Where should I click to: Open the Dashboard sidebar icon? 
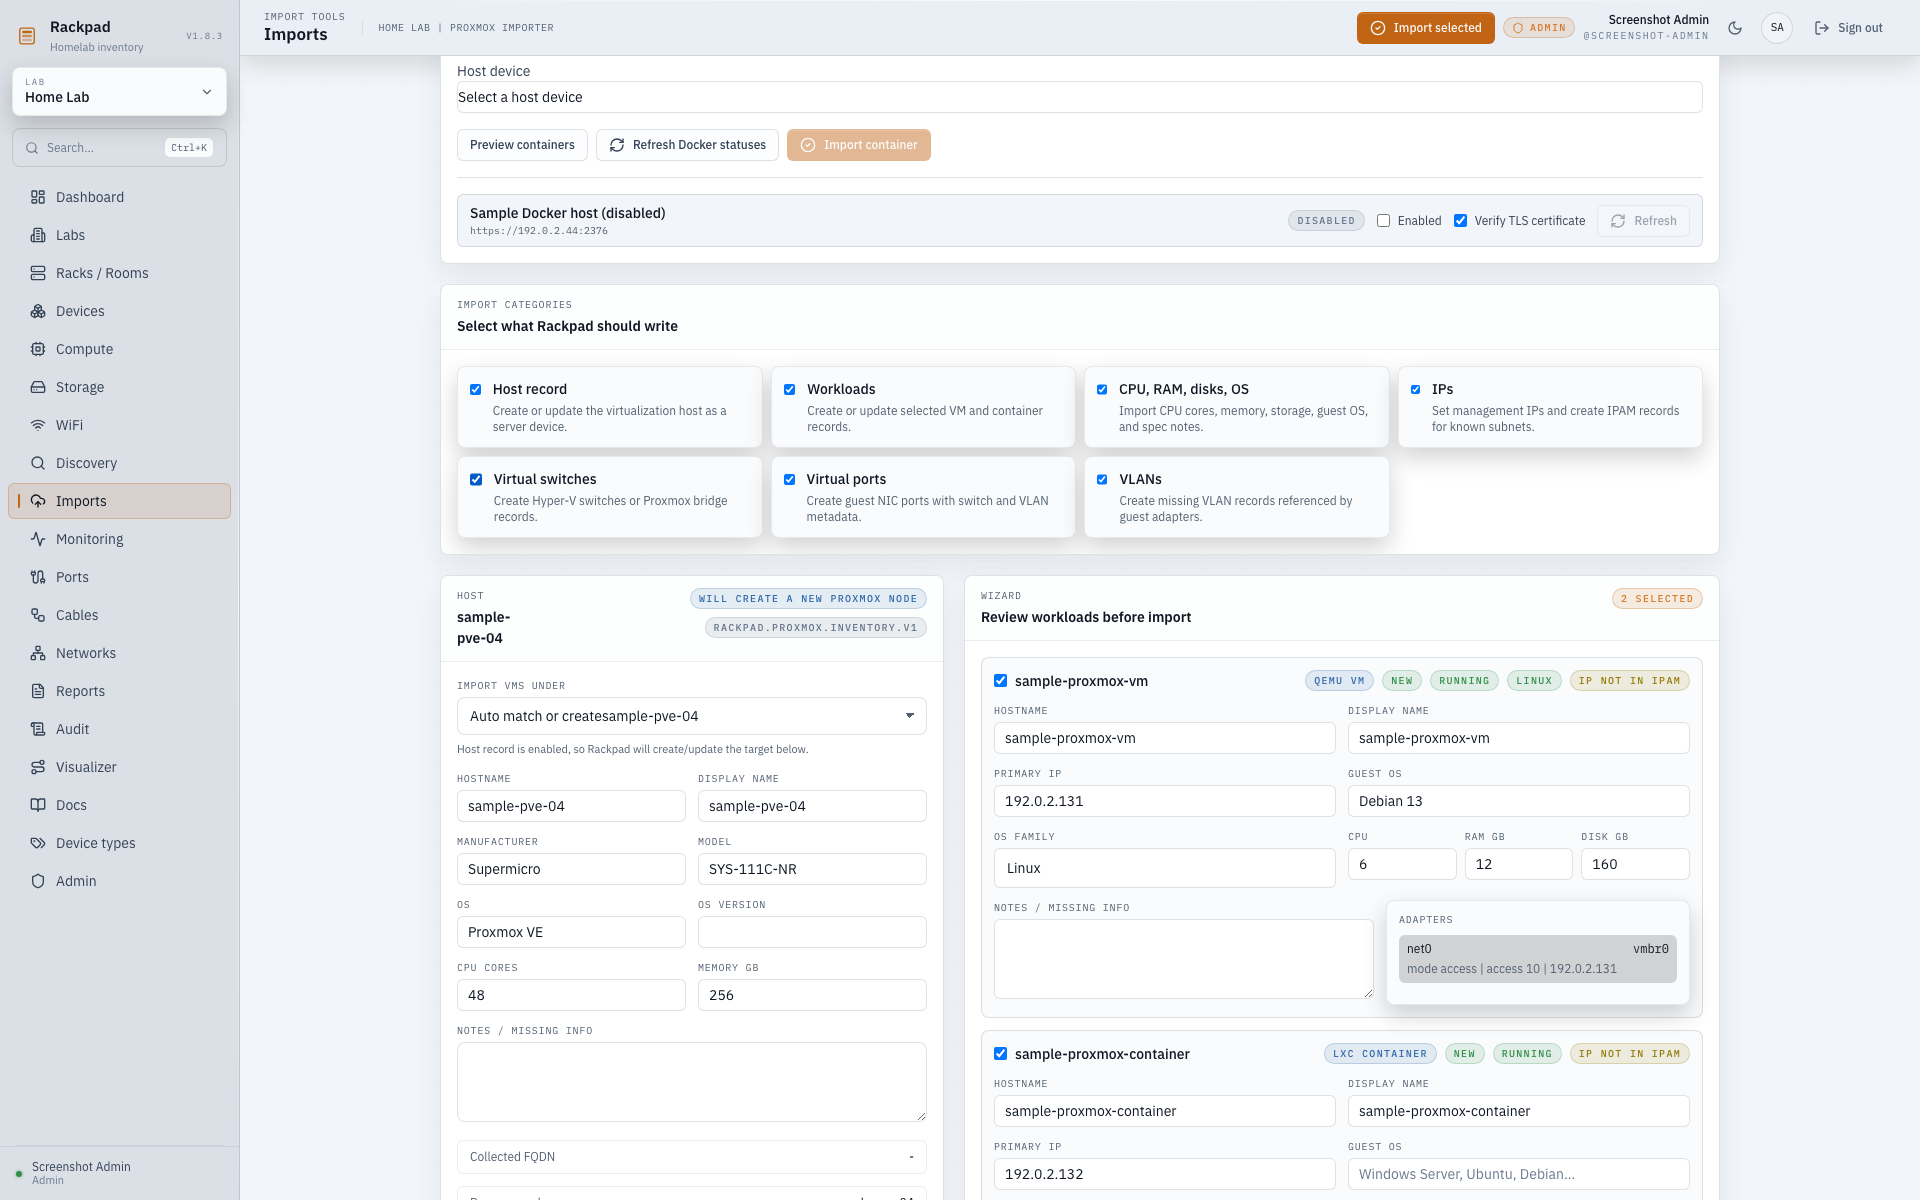[x=38, y=197]
